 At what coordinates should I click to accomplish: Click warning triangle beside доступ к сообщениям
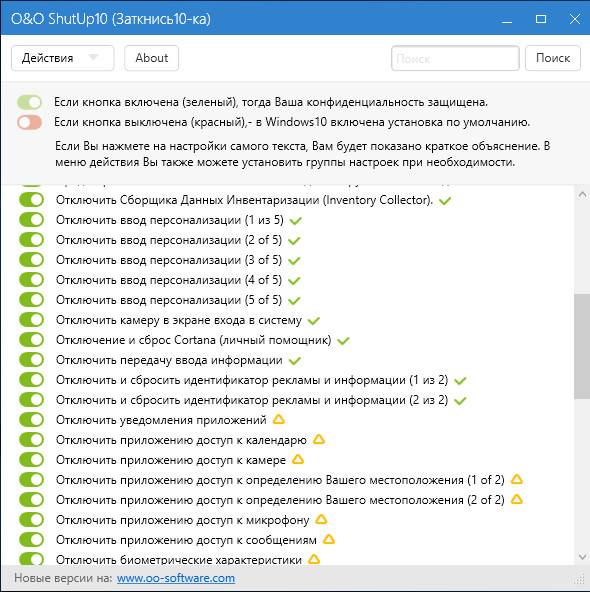coord(329,539)
